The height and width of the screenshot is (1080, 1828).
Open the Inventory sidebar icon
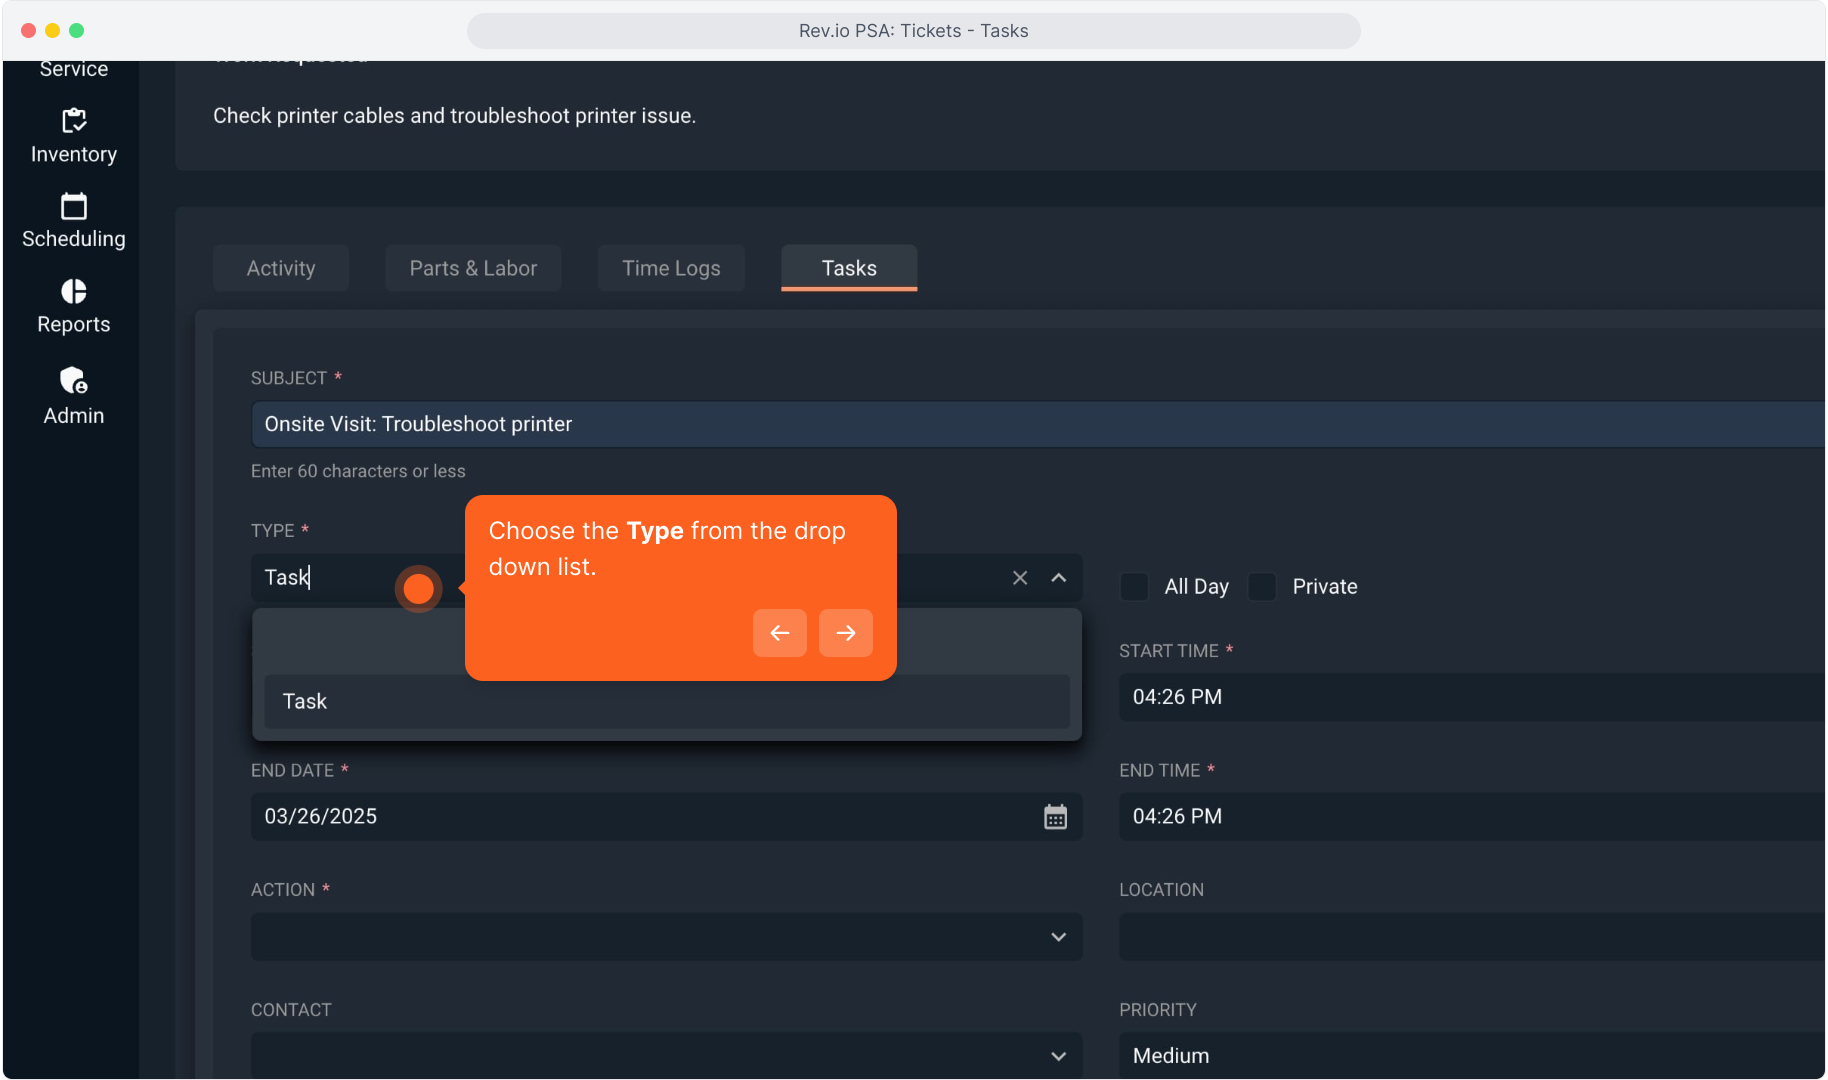[74, 121]
